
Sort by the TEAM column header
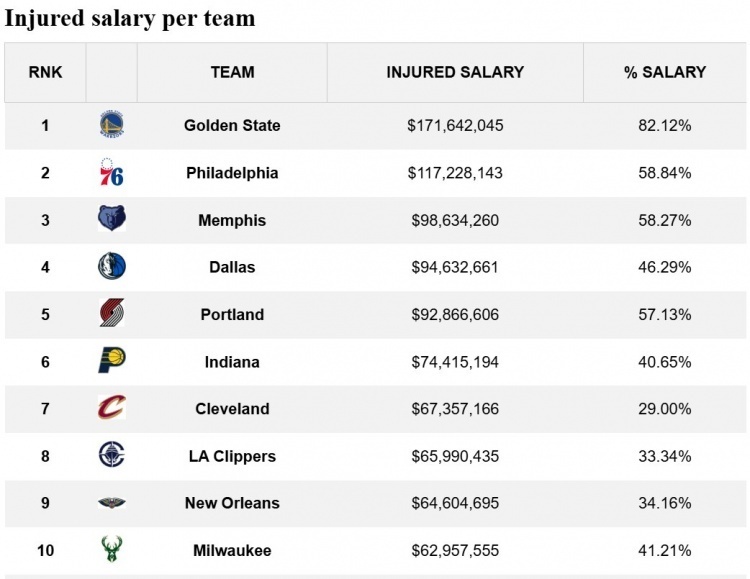(x=232, y=72)
